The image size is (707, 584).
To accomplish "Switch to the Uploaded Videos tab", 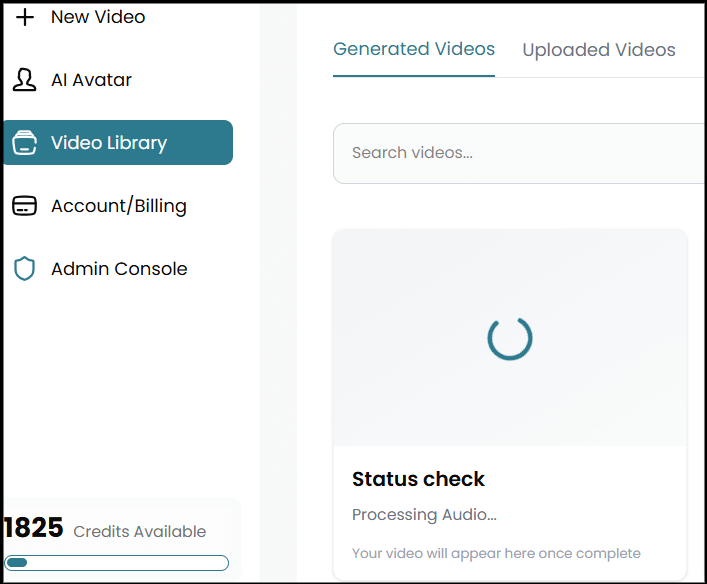I will tap(599, 50).
